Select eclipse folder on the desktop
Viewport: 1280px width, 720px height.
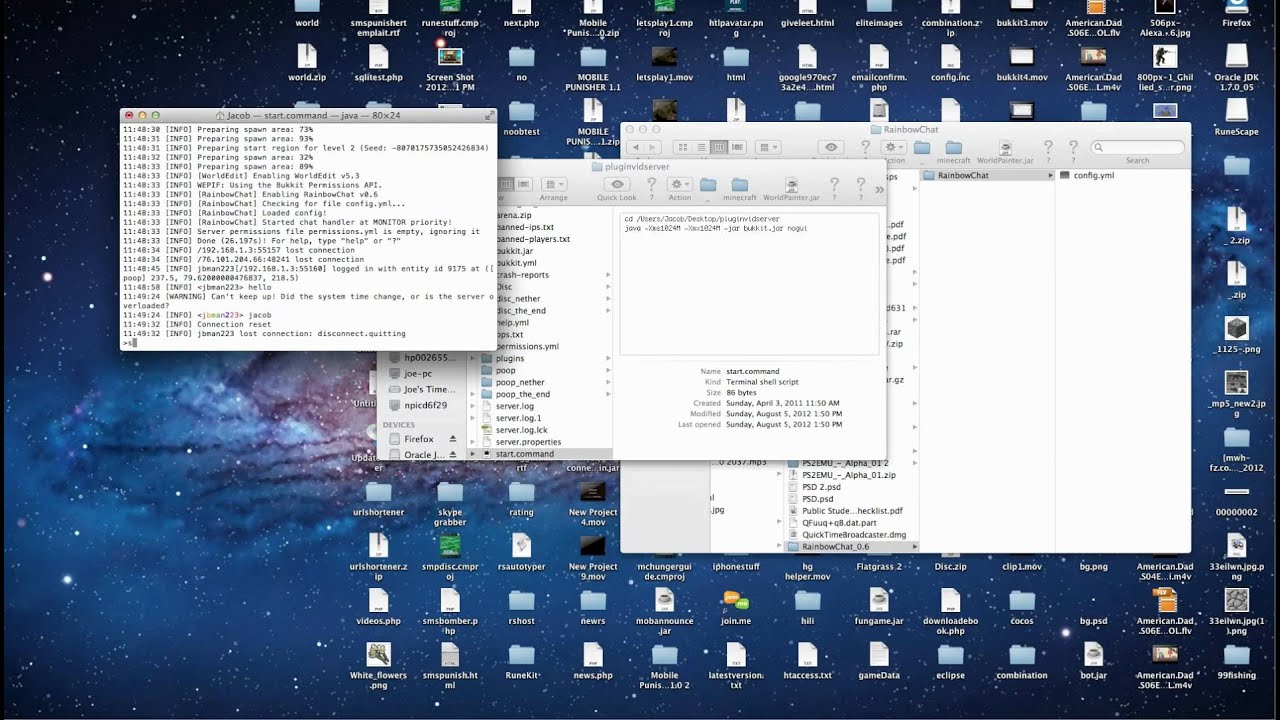point(950,661)
